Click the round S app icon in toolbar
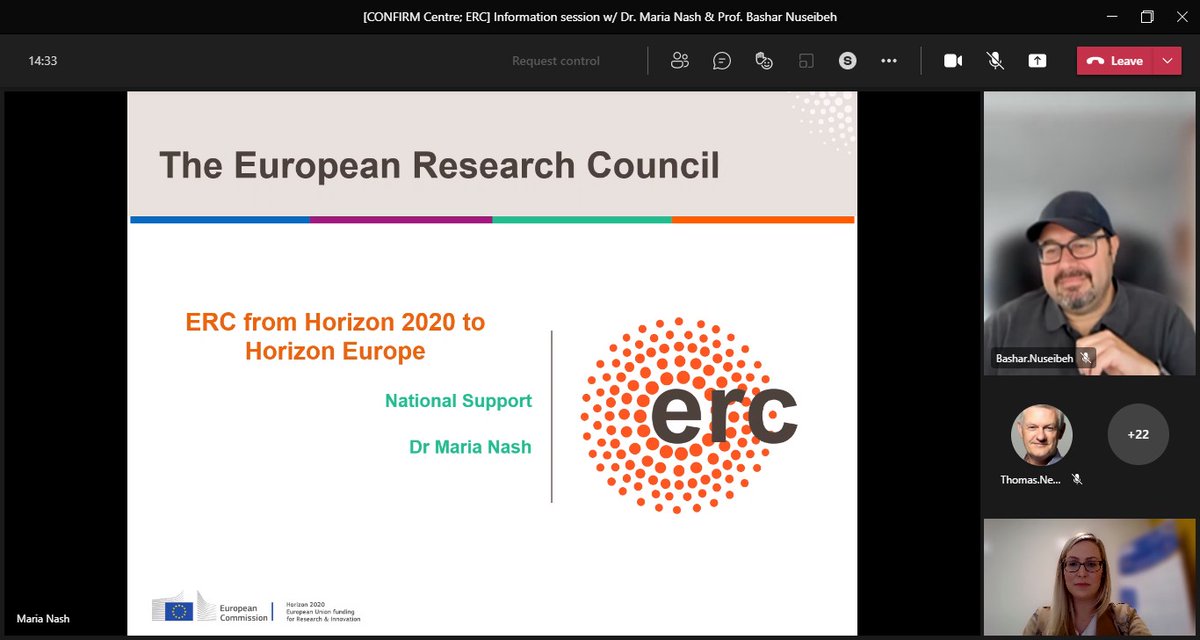This screenshot has height=640, width=1200. pos(848,61)
